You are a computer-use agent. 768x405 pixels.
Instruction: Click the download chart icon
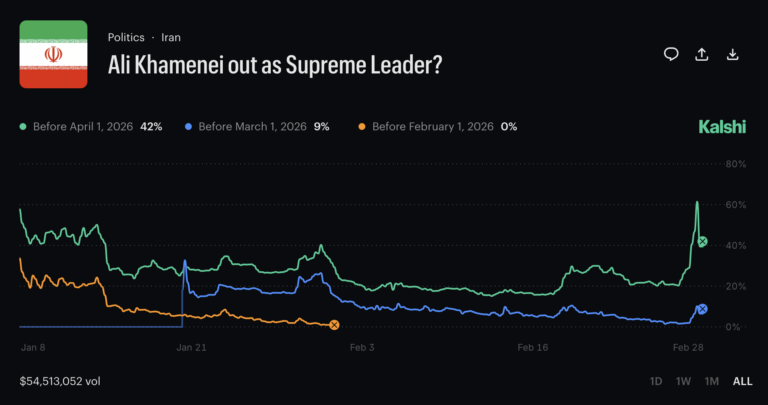733,54
